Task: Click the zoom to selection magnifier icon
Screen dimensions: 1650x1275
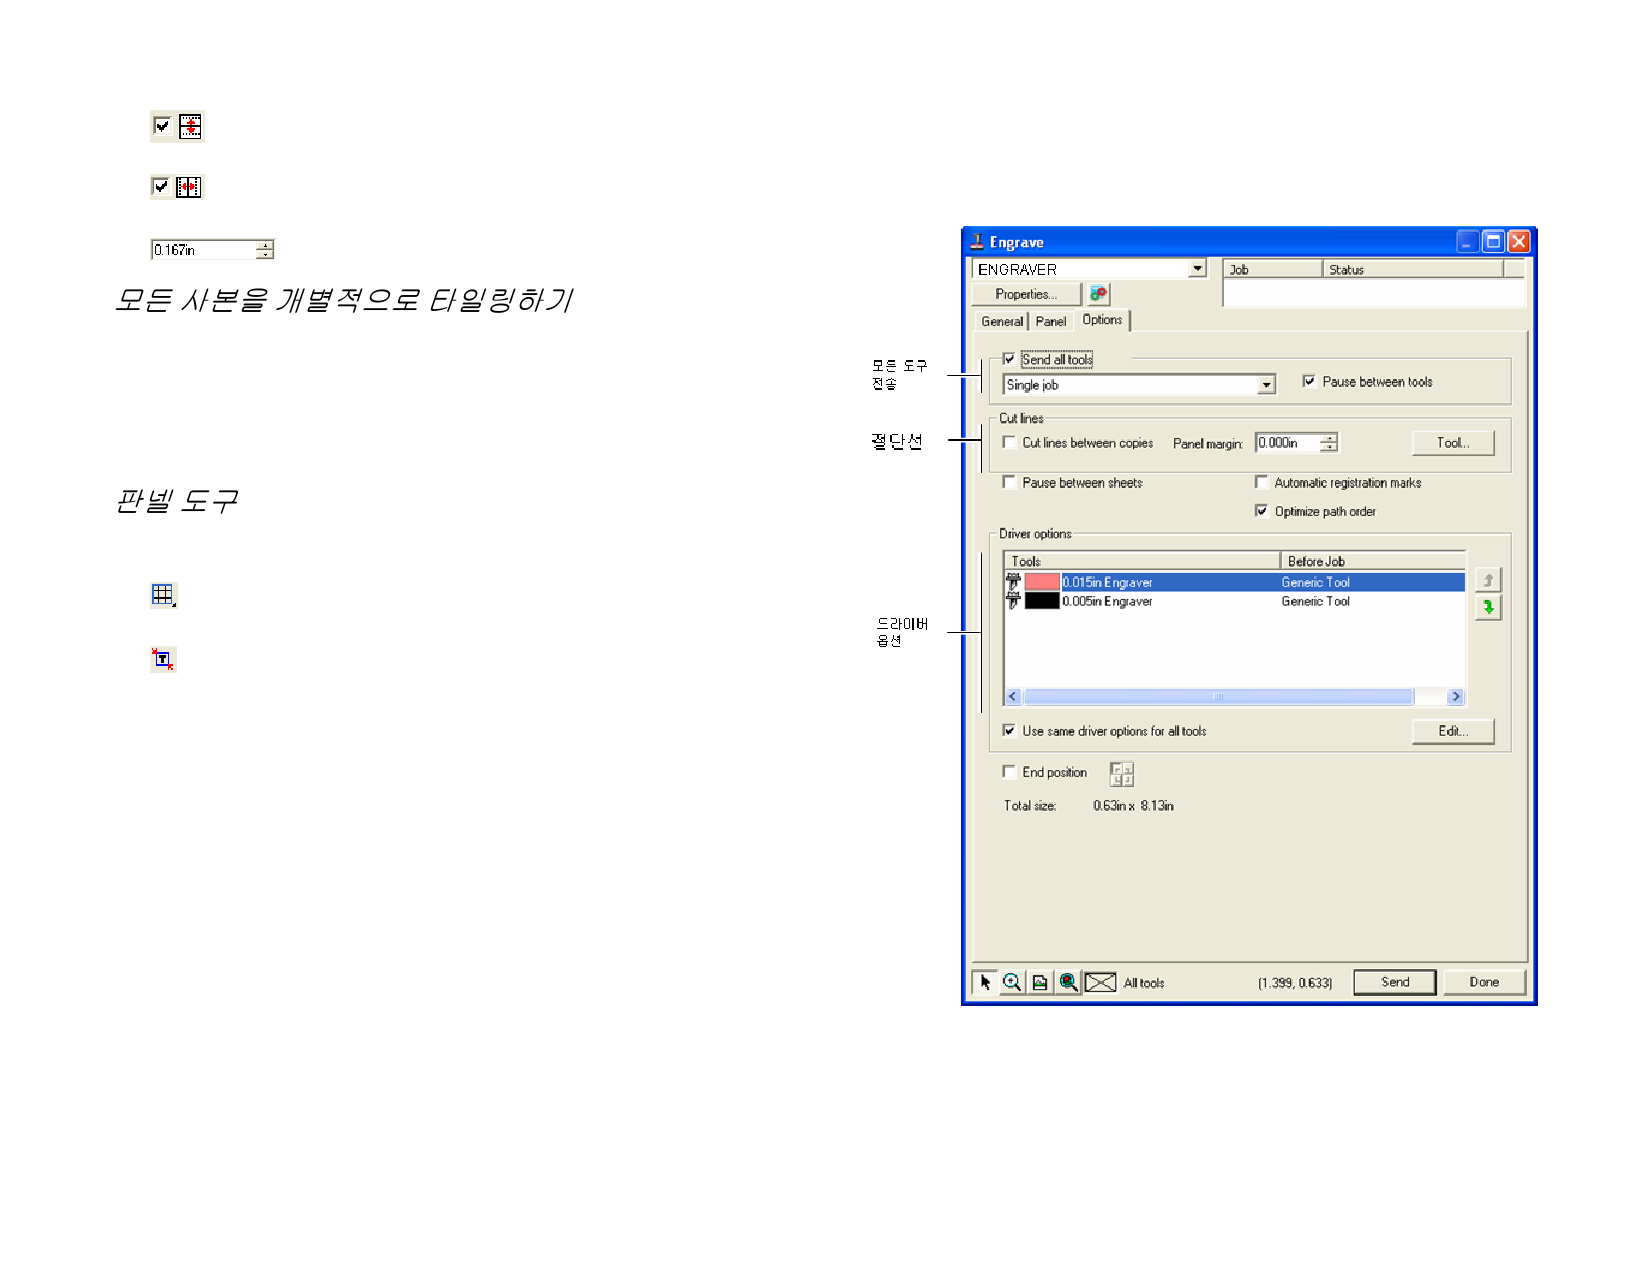Action: [x=1068, y=982]
